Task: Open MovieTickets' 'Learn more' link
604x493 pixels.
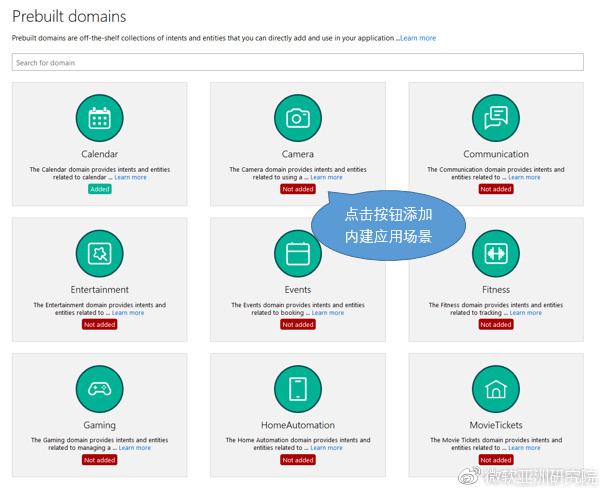Action: click(x=525, y=448)
